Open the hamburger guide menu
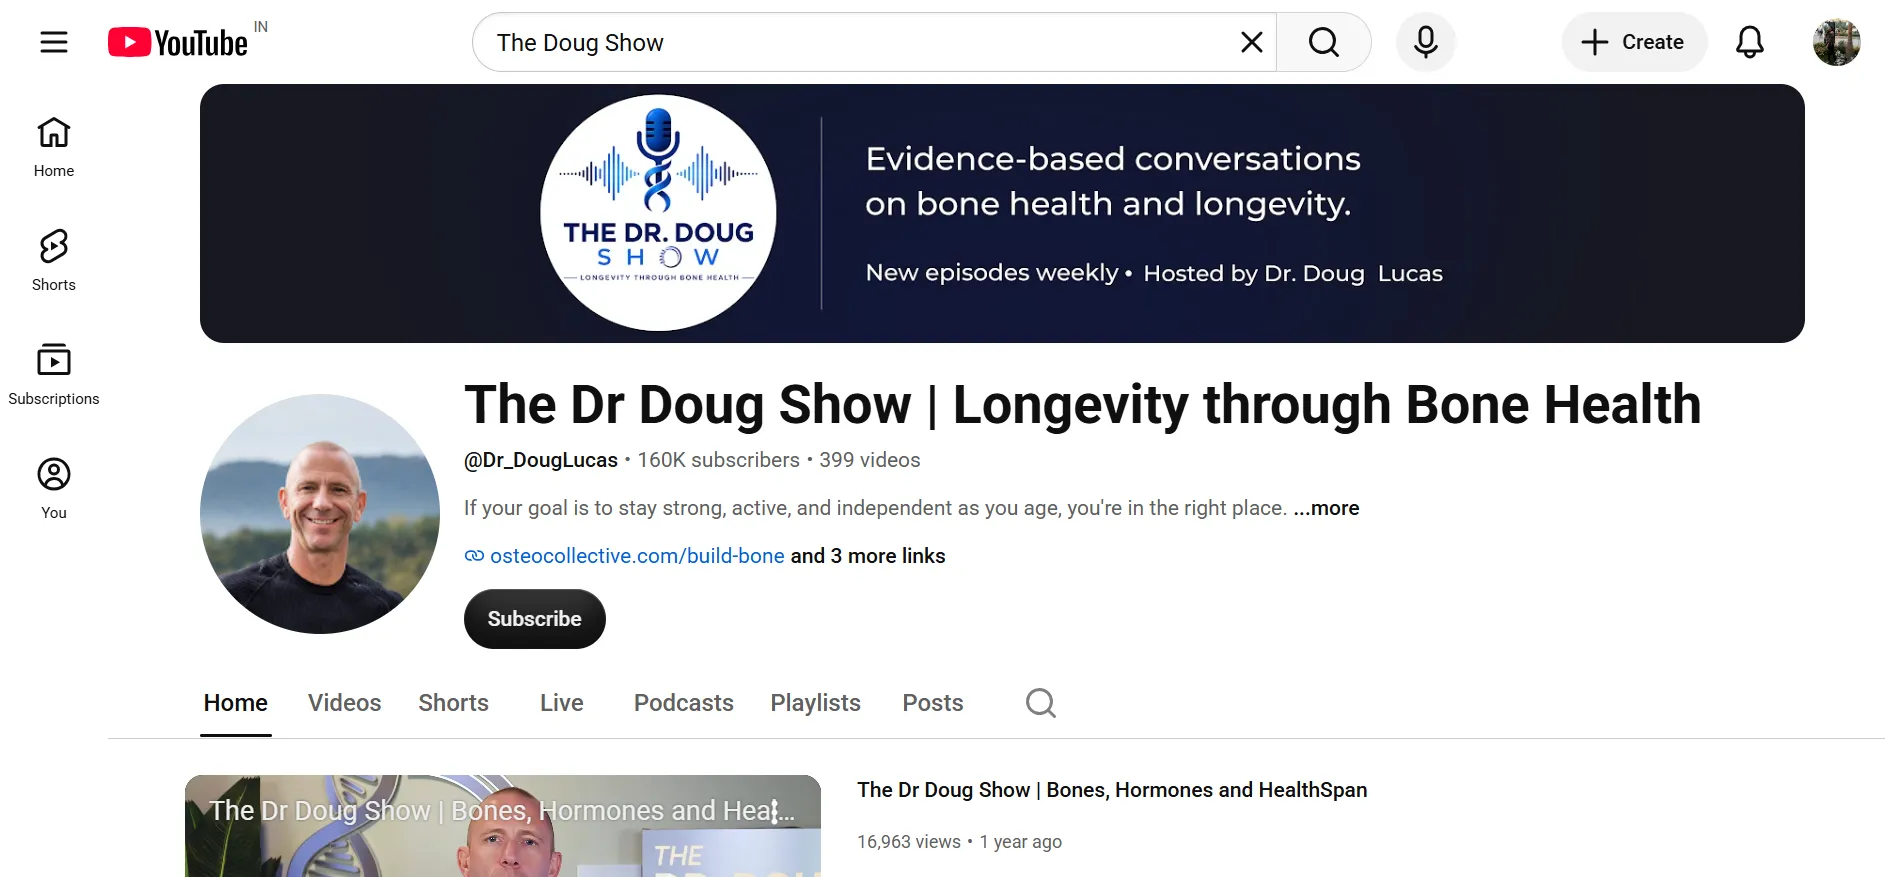This screenshot has height=877, width=1885. 54,42
